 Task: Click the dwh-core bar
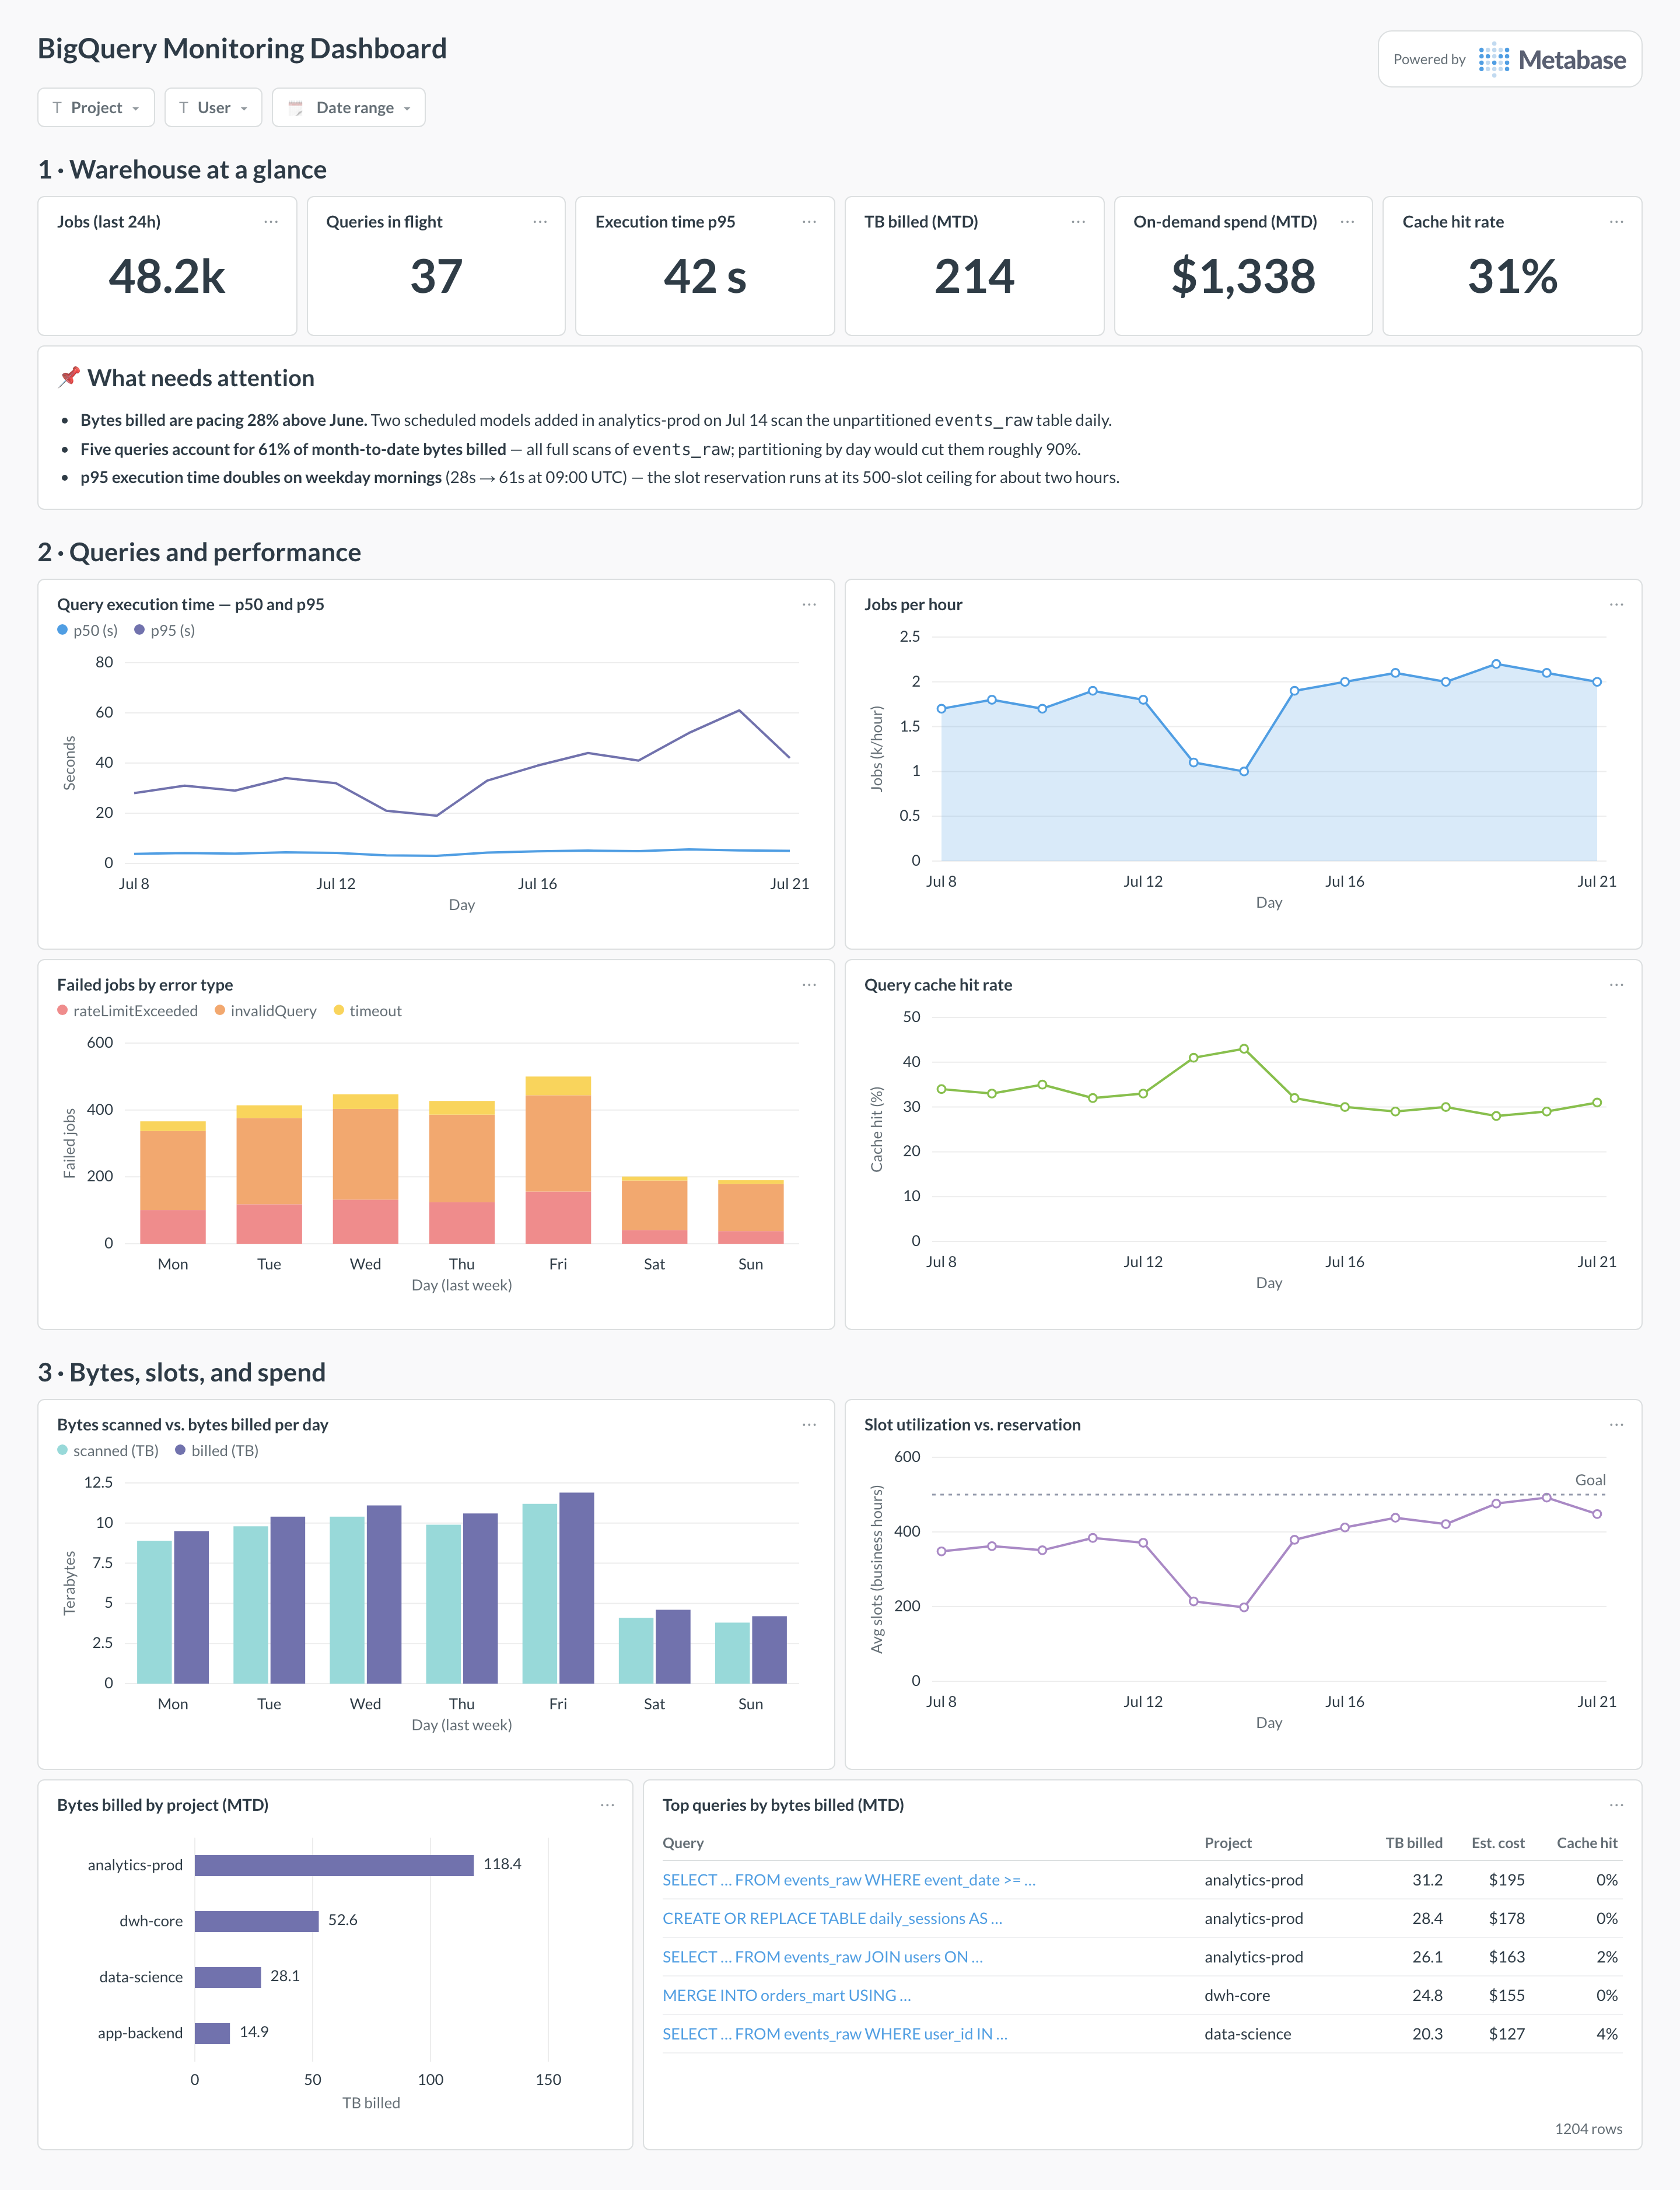point(257,1921)
